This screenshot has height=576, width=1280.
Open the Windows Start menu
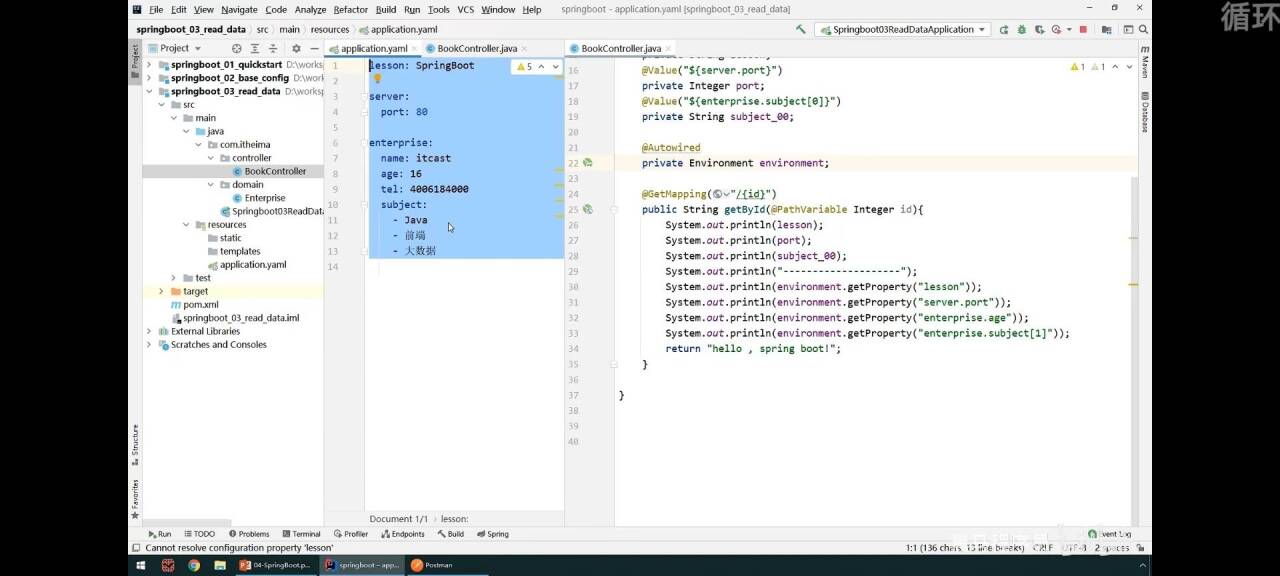click(140, 565)
